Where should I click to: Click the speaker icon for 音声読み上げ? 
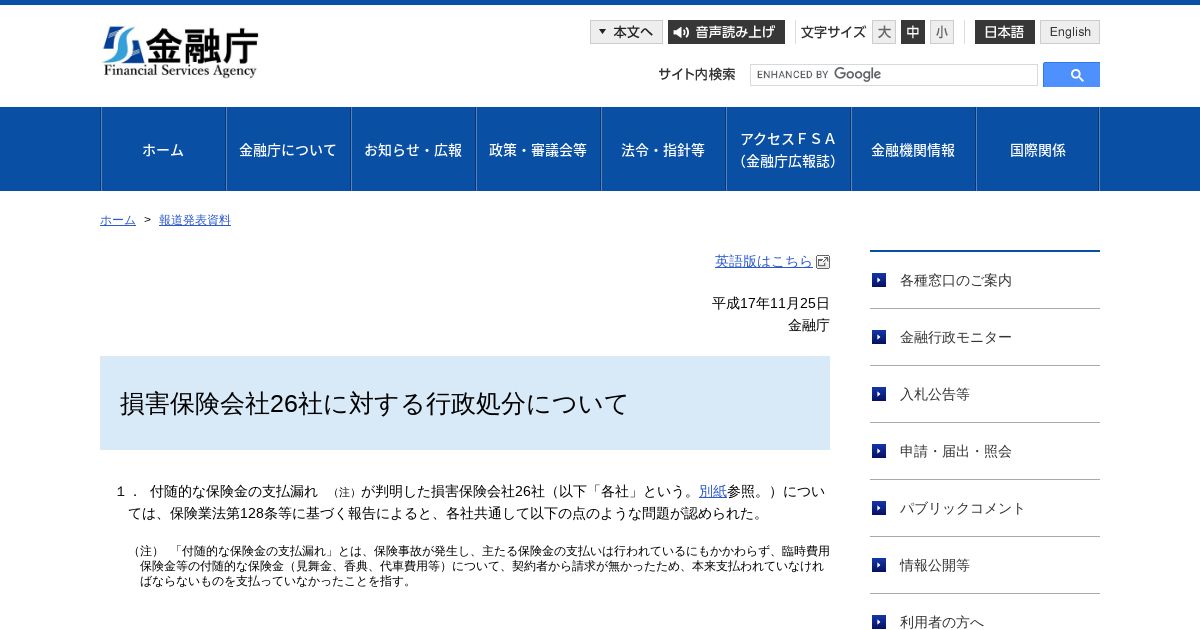point(681,32)
